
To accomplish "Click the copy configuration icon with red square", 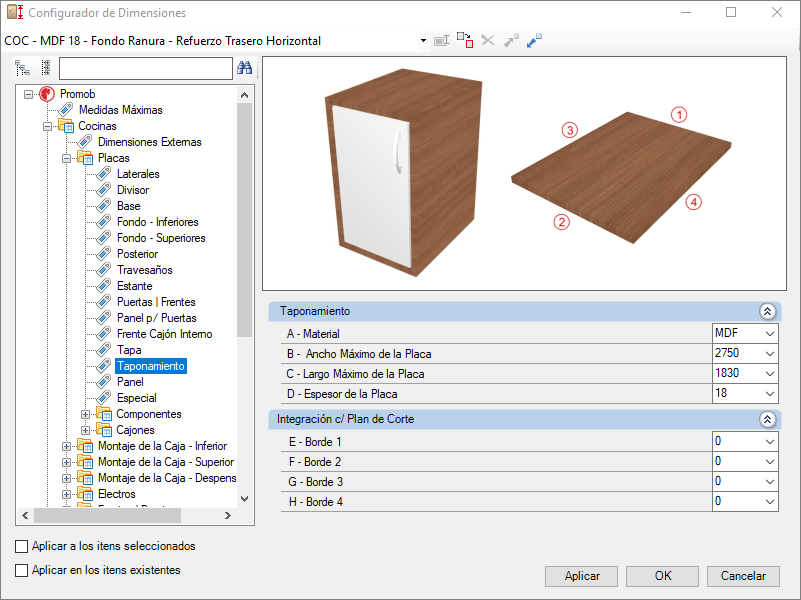I will [x=465, y=40].
